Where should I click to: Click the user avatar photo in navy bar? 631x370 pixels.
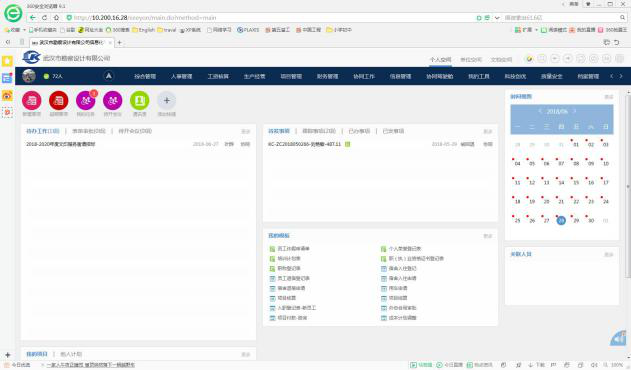click(x=29, y=76)
